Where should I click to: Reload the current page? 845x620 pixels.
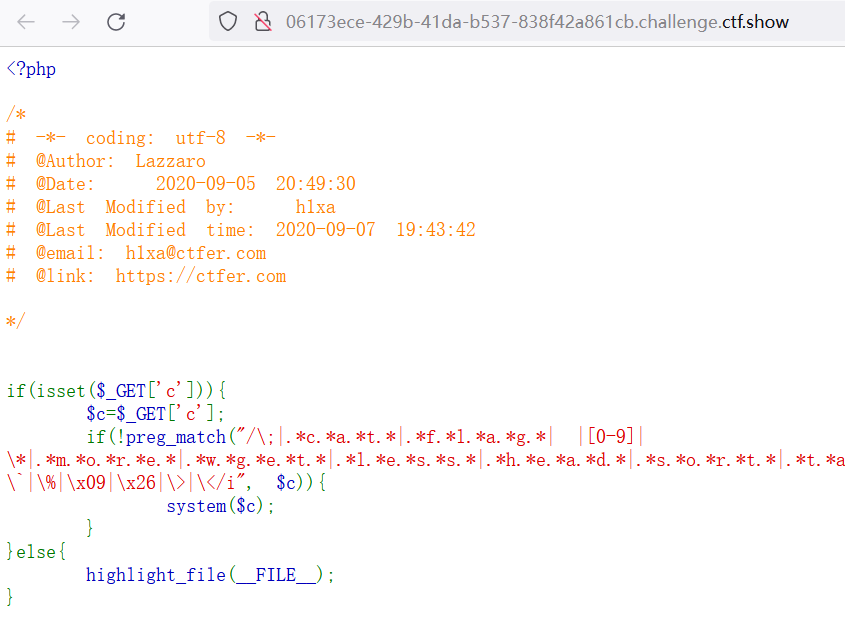(116, 22)
